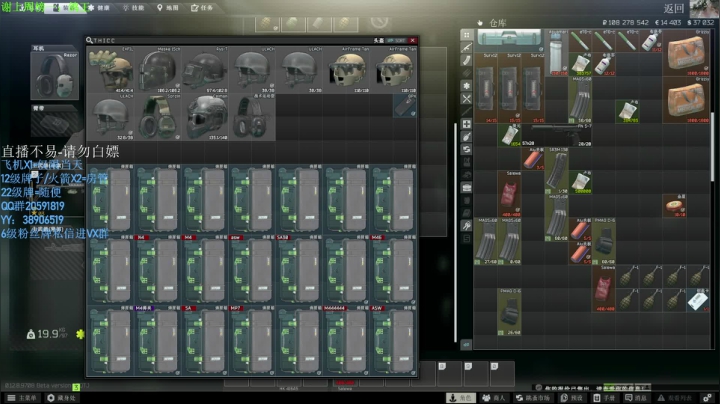Select top Grizzly medical kit in stash
Screen dimensions: 720x404
(686, 53)
